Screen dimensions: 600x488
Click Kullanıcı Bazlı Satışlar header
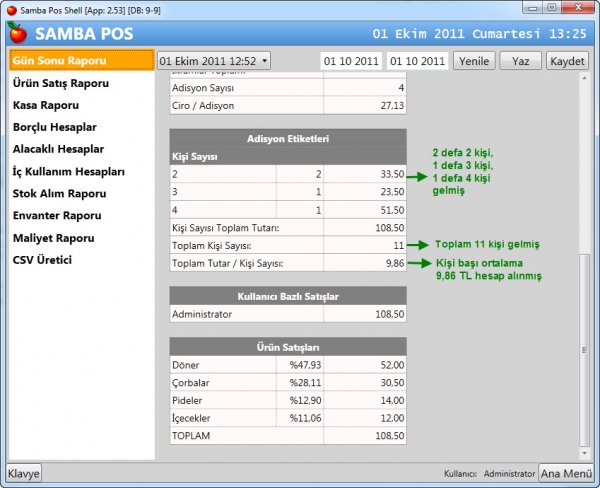pos(288,297)
